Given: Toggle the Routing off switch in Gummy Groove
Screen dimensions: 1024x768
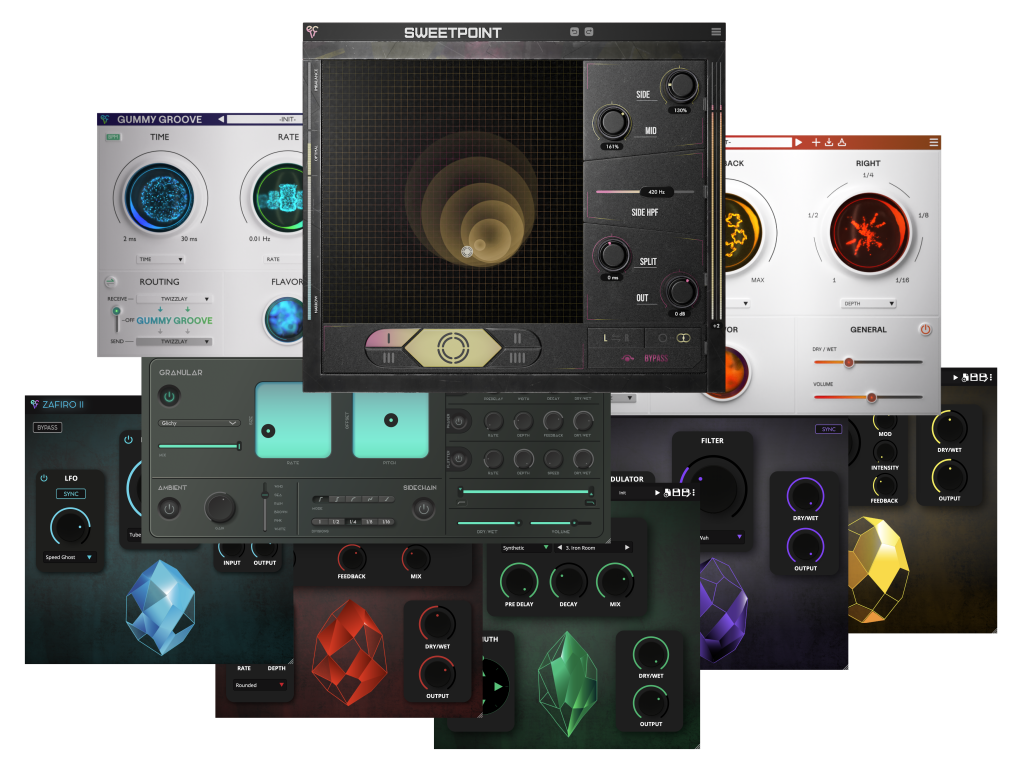Looking at the screenshot, I should coord(116,319).
